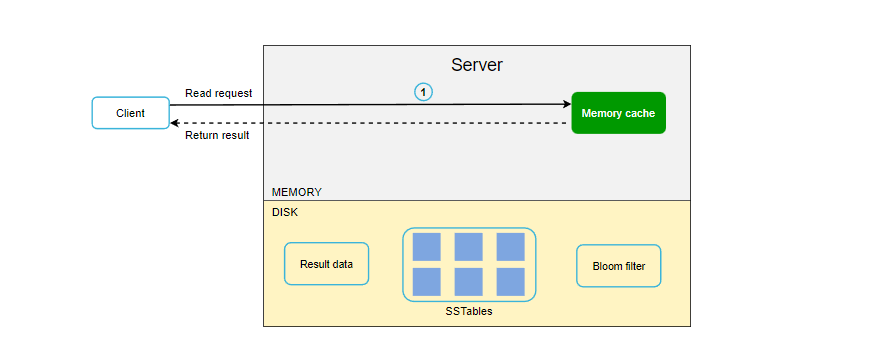Click the Return result label
The height and width of the screenshot is (363, 885).
217,135
